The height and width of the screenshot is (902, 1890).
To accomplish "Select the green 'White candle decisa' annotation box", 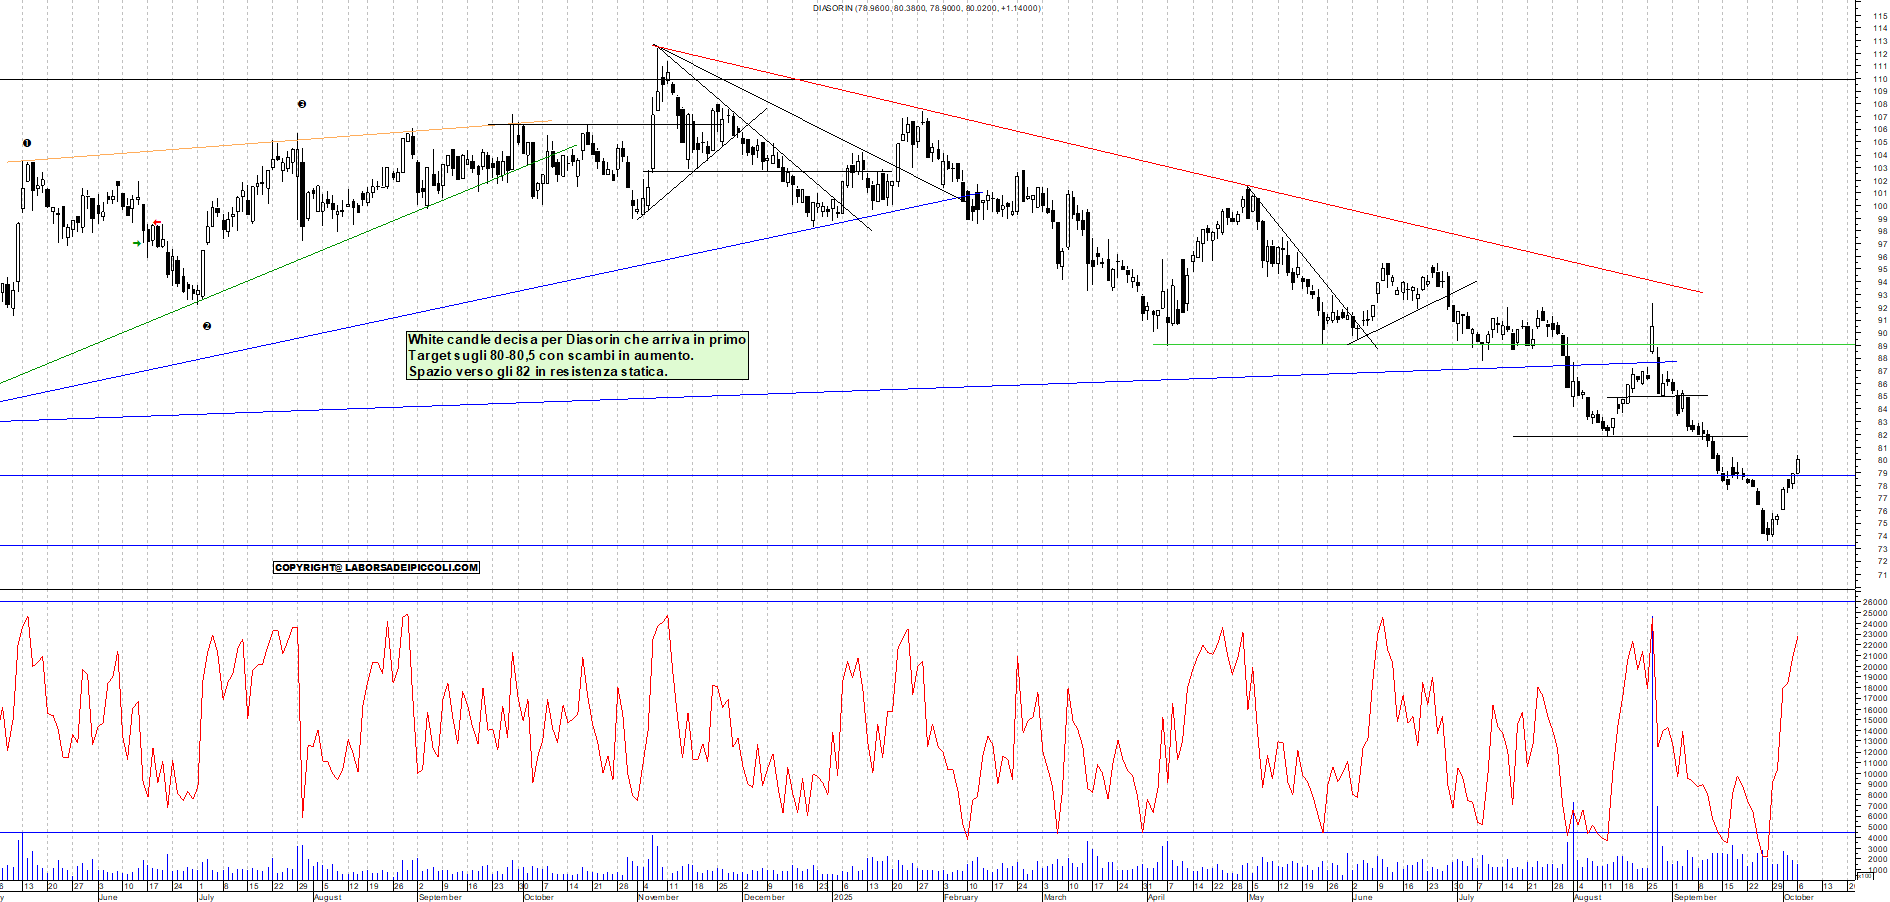I will tap(577, 355).
